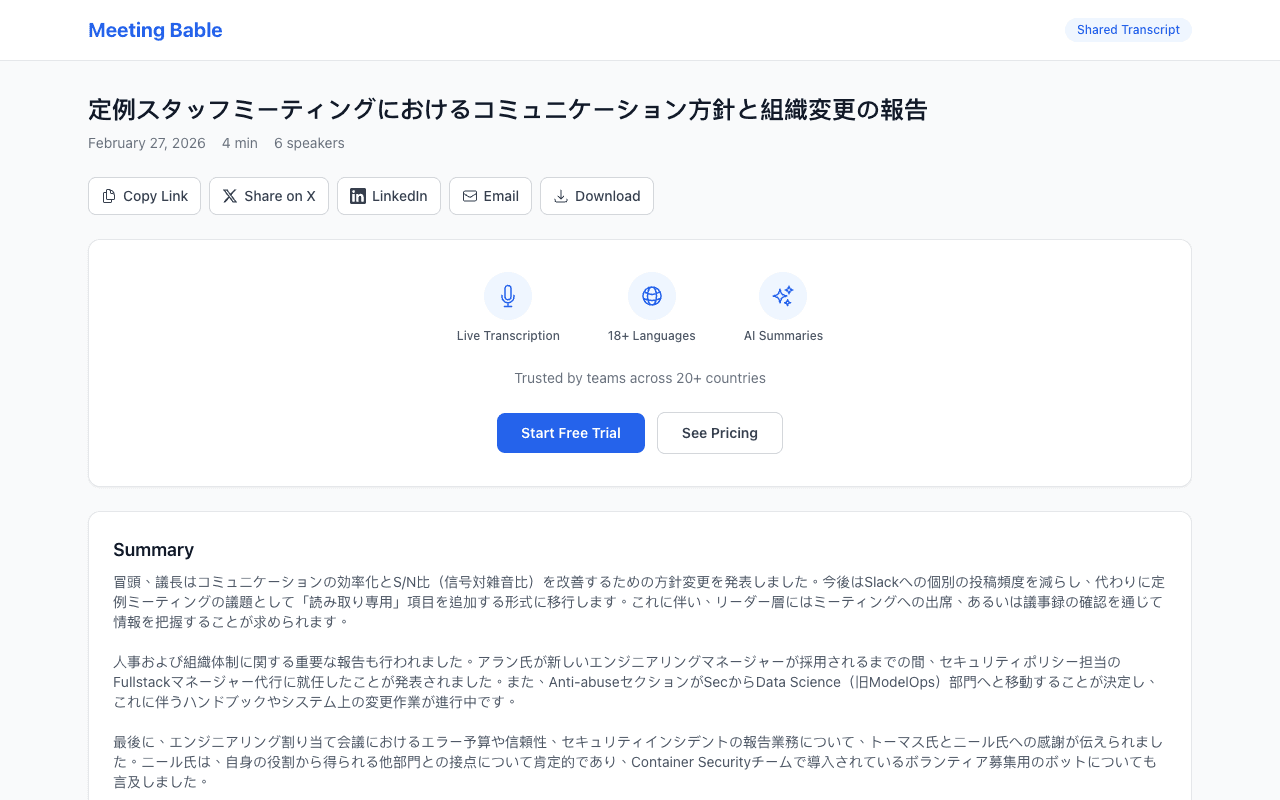Share the transcript on LinkedIn
The image size is (1280, 800).
388,196
